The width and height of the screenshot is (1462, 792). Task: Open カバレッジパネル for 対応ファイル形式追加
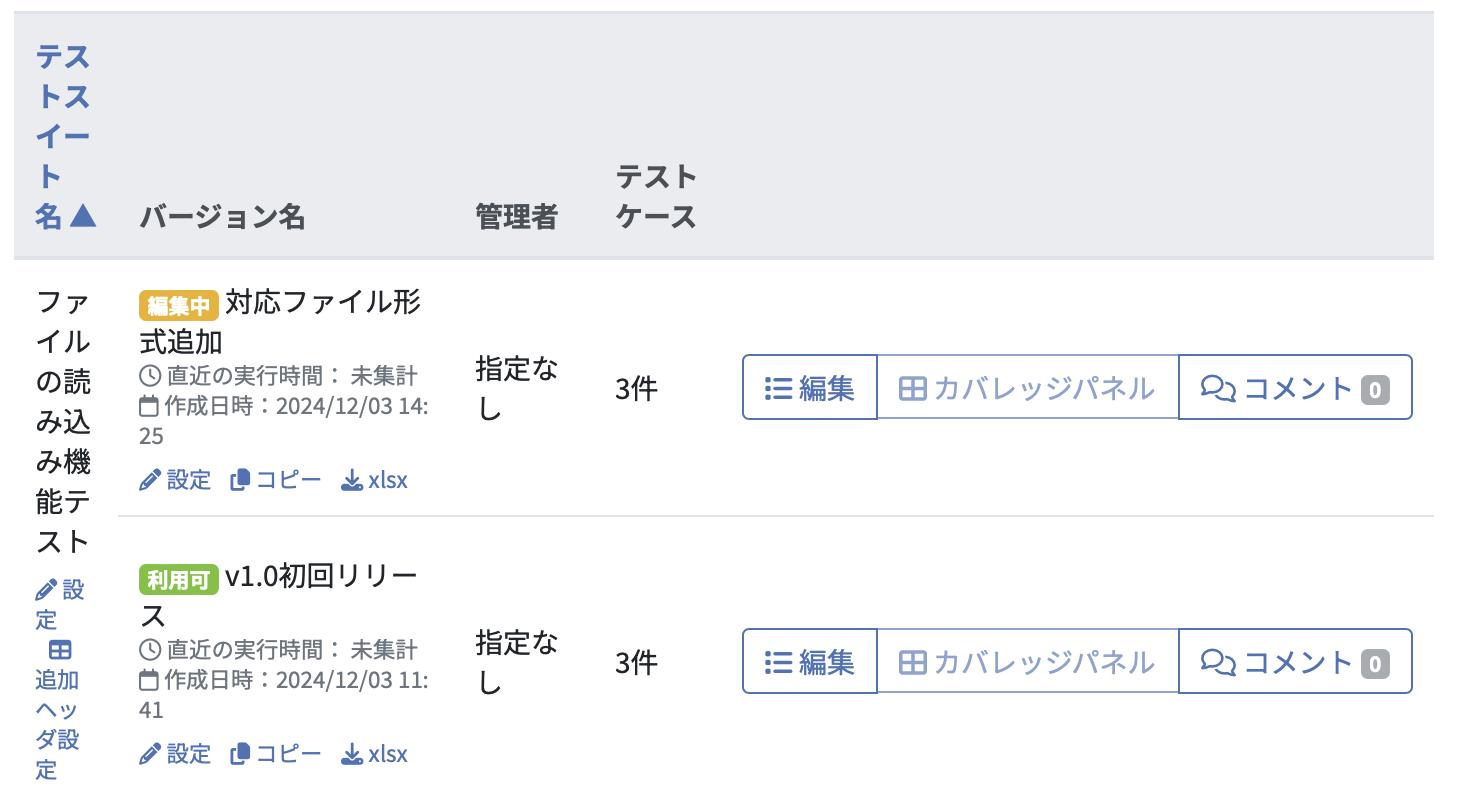[1027, 387]
